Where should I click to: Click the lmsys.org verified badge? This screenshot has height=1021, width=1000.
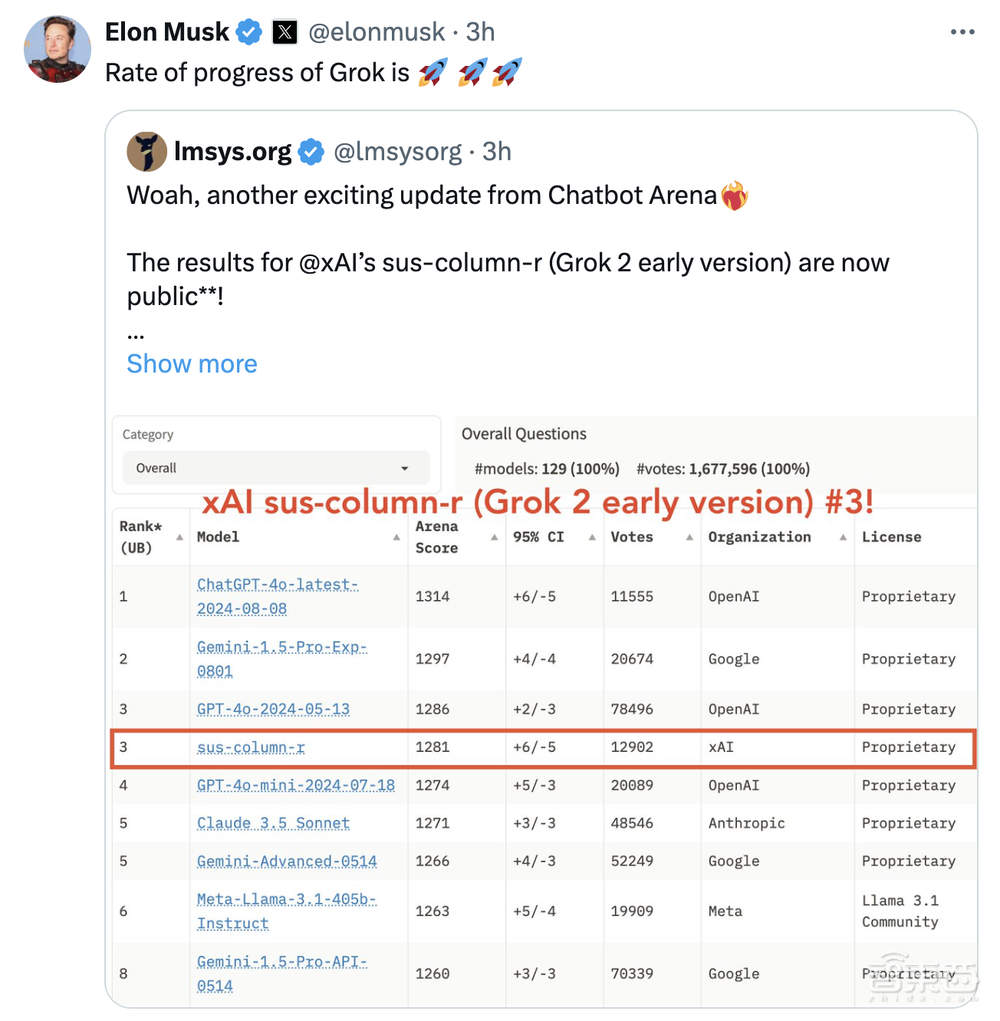[311, 152]
